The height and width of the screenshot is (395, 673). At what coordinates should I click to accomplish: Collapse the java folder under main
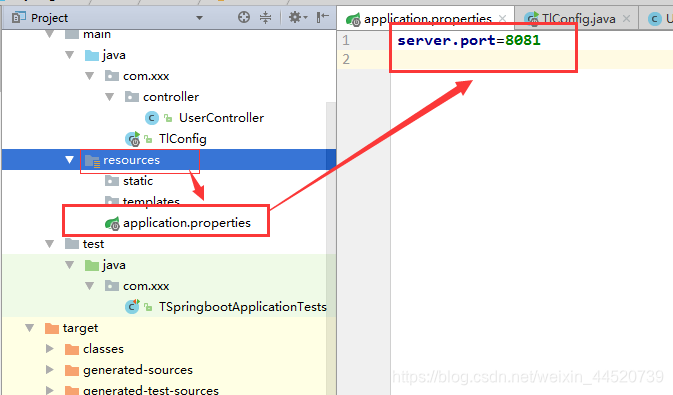70,55
